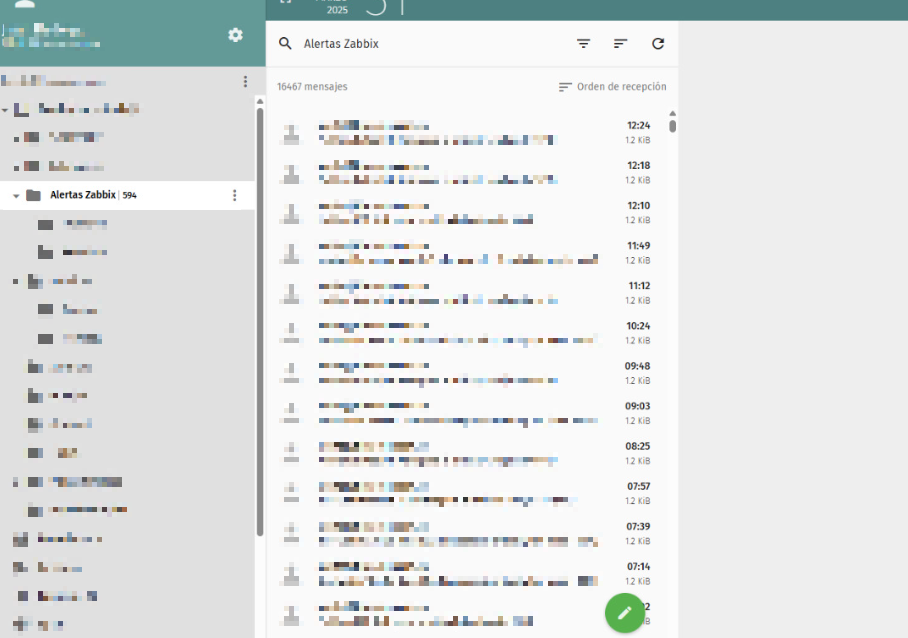Select the Alertas Zabbix folder

(x=84, y=195)
